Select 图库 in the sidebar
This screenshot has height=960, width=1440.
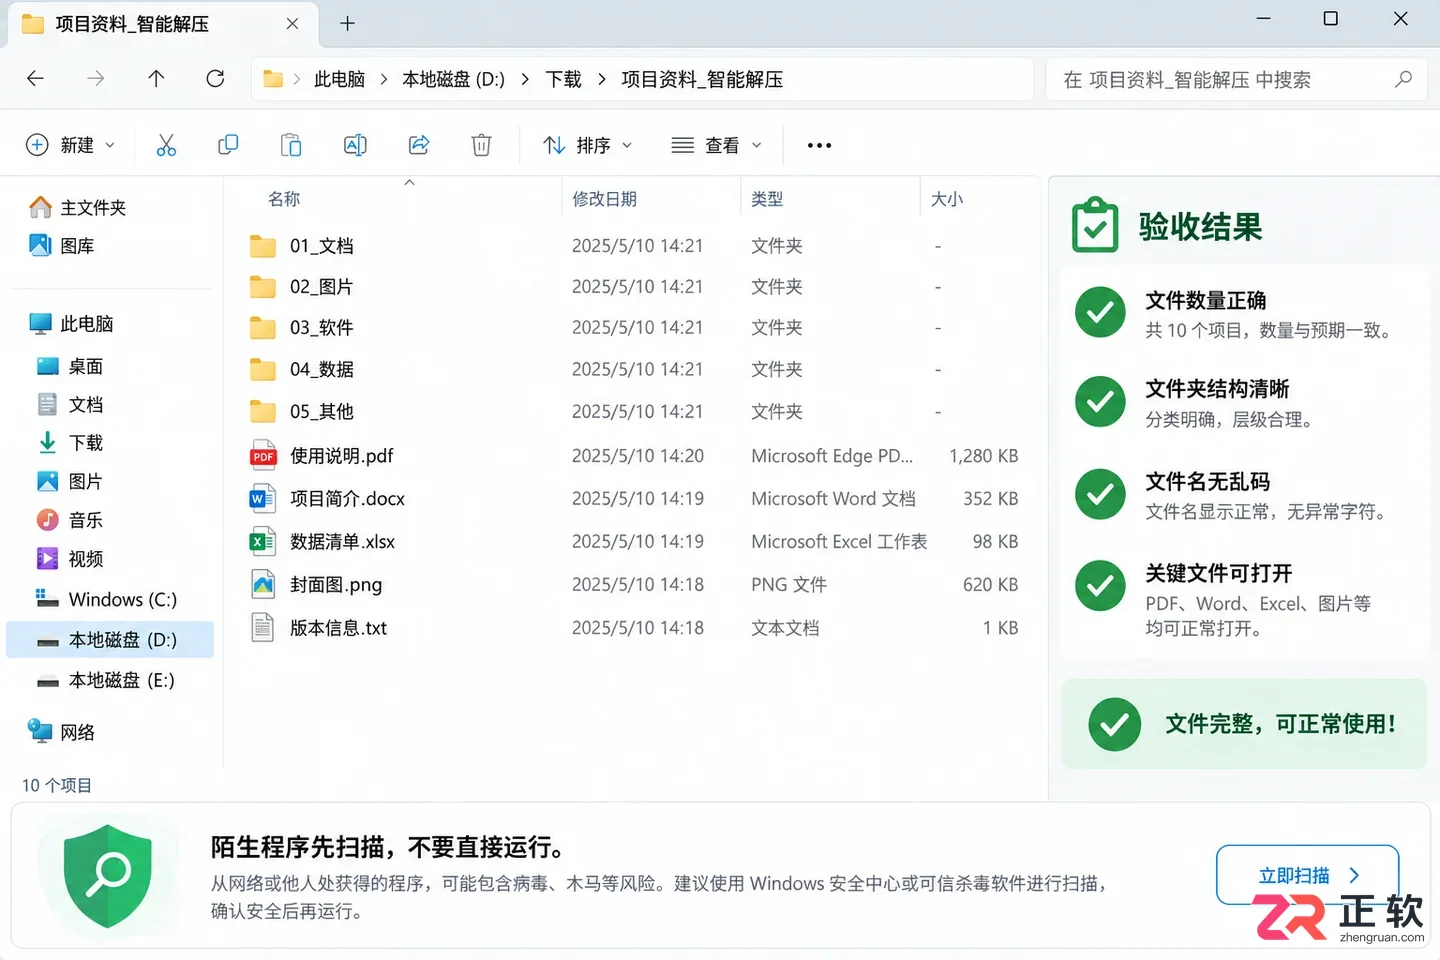coord(62,245)
